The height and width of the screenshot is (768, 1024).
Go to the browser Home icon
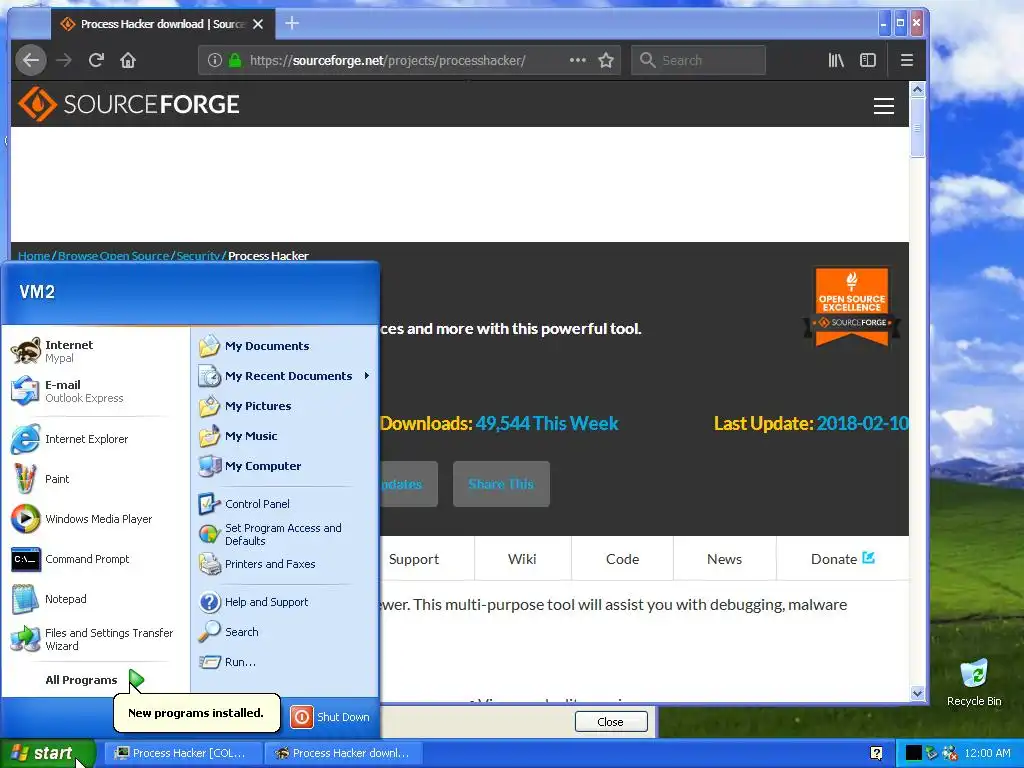coord(128,61)
